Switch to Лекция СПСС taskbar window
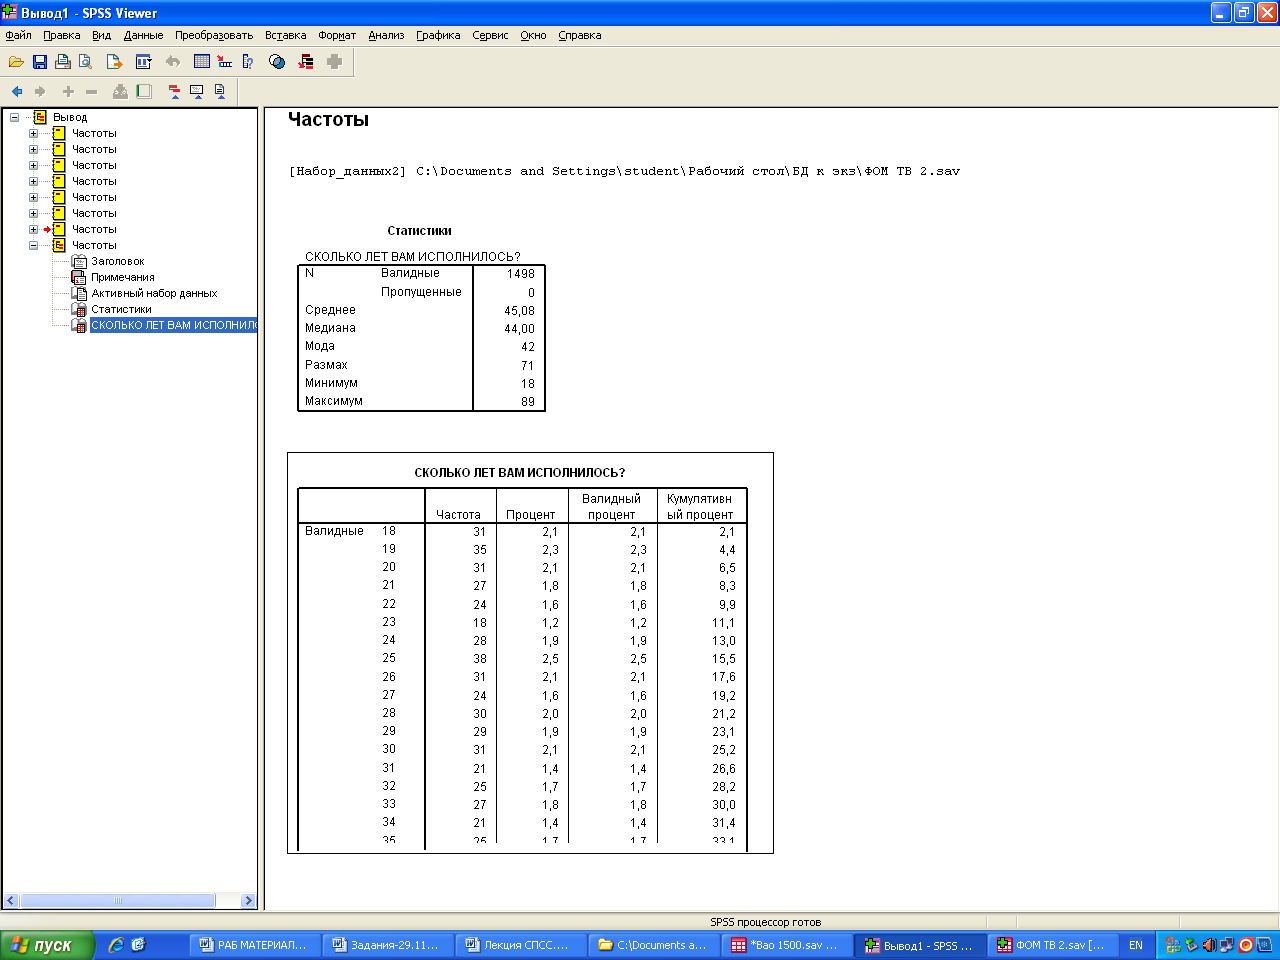This screenshot has width=1280, height=960. [521, 945]
